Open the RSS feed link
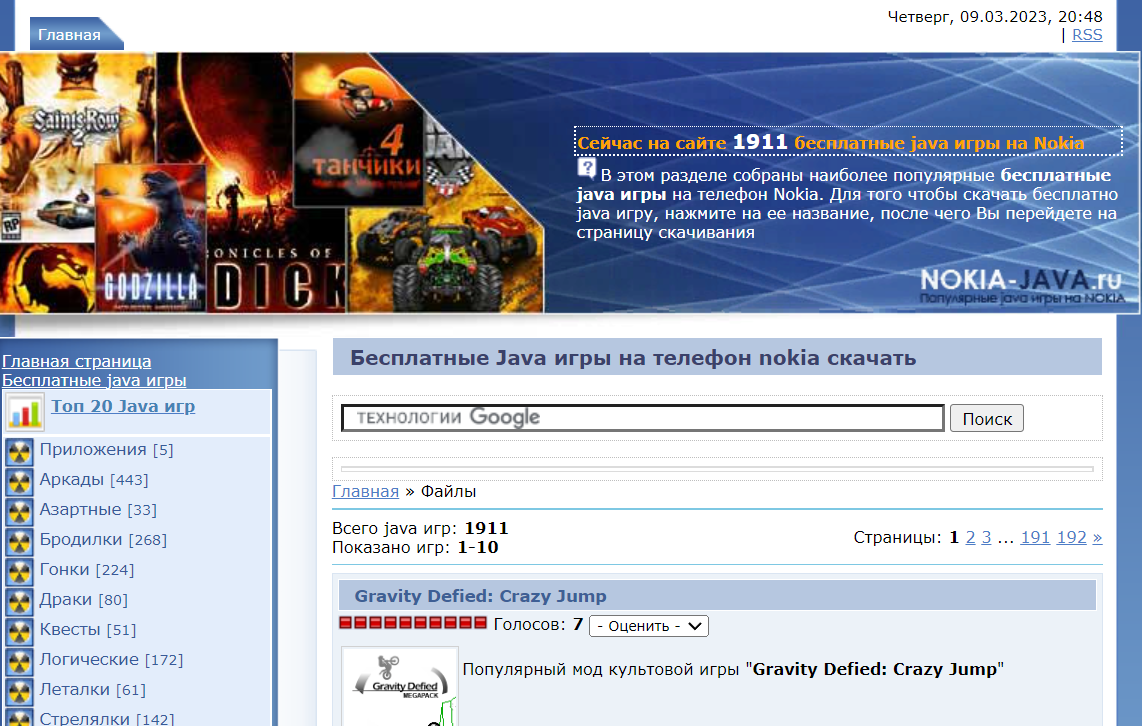The image size is (1142, 726). tap(1087, 35)
